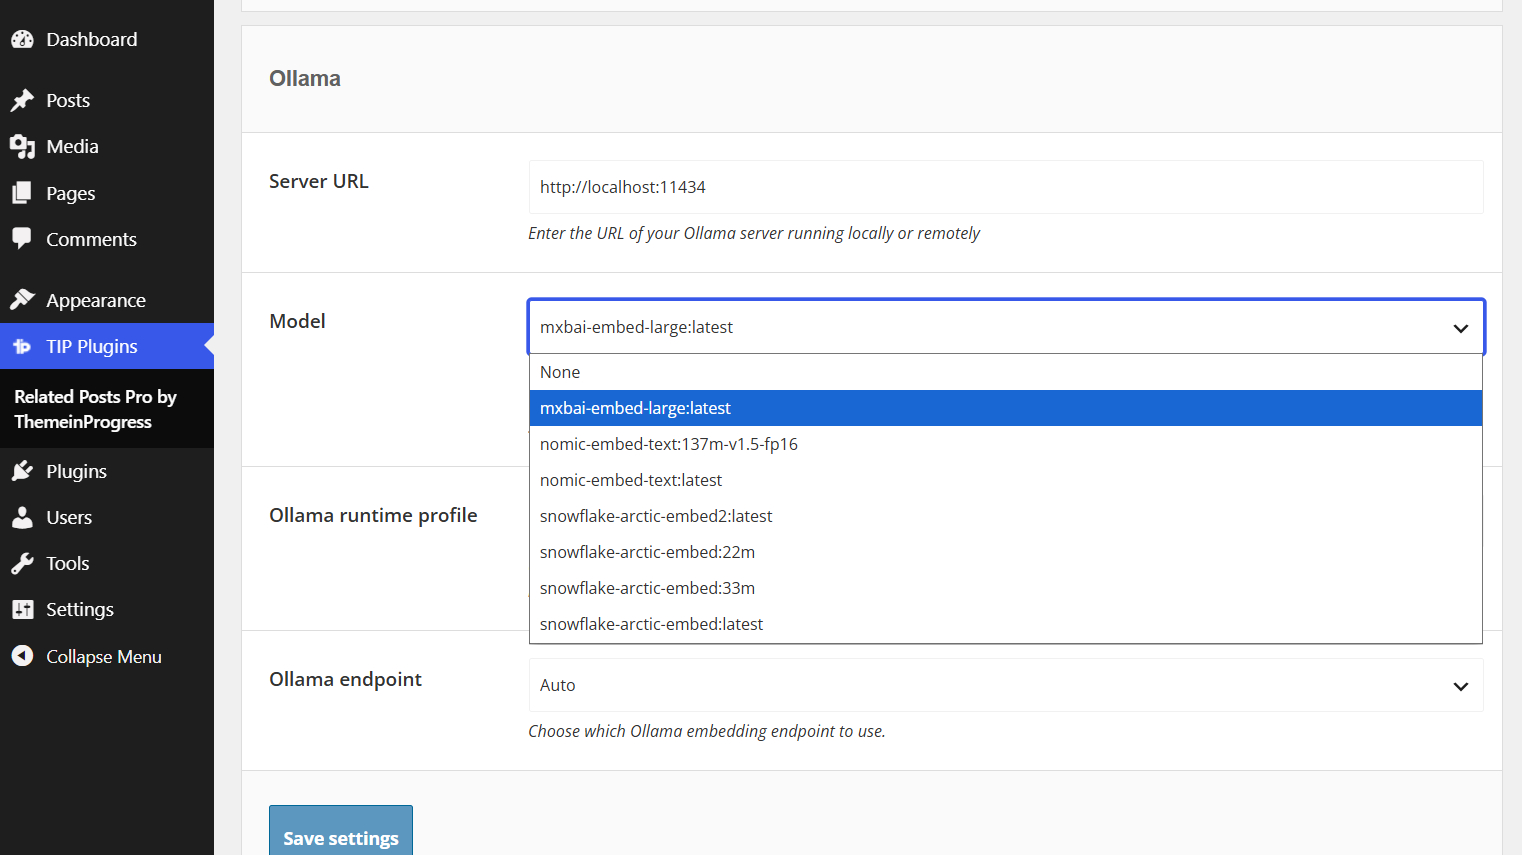The image size is (1522, 855).
Task: Select snowflake-arctic-embed:22m model option
Action: (x=1006, y=552)
